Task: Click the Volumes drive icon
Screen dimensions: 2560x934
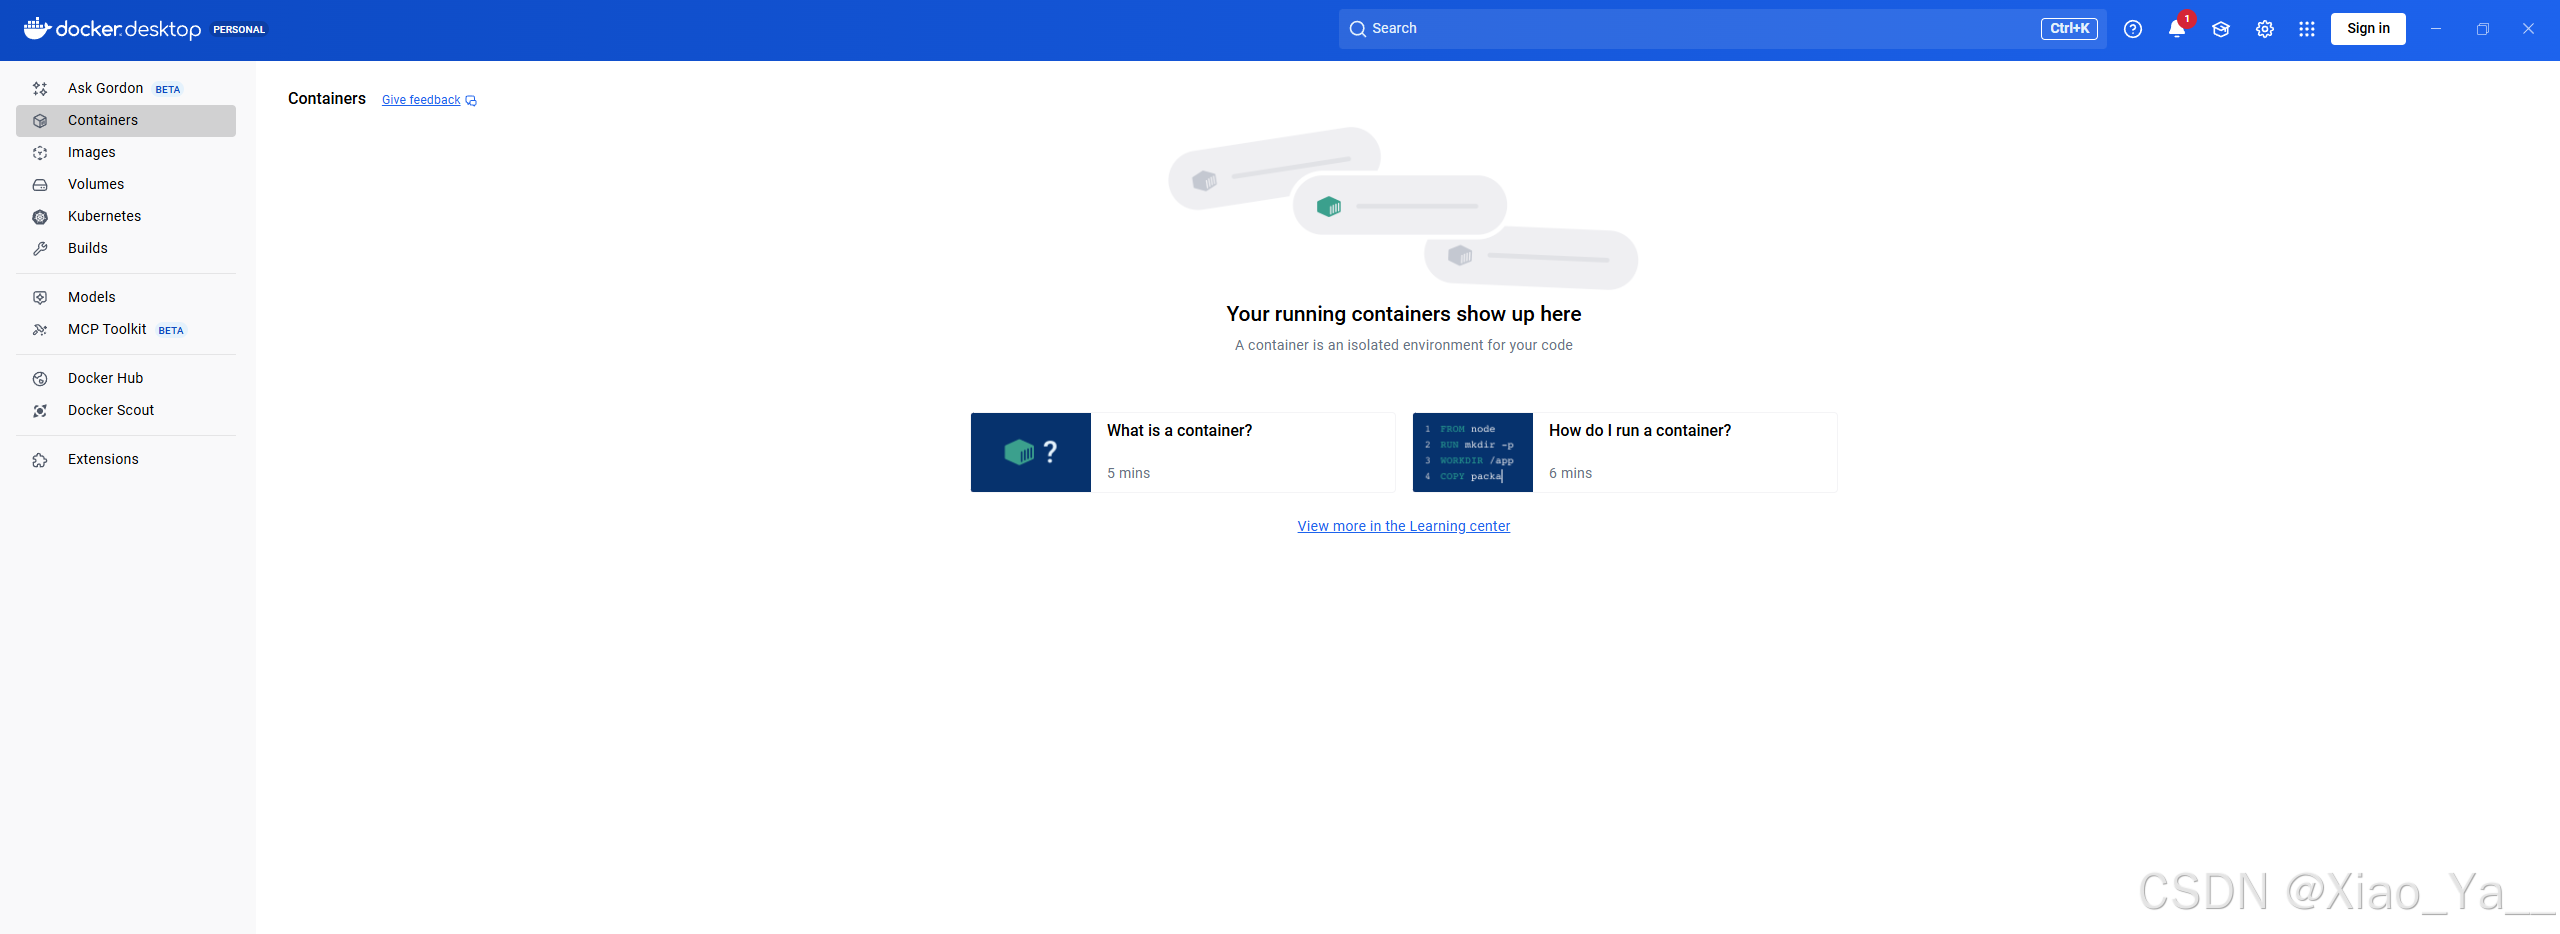Action: click(x=40, y=185)
